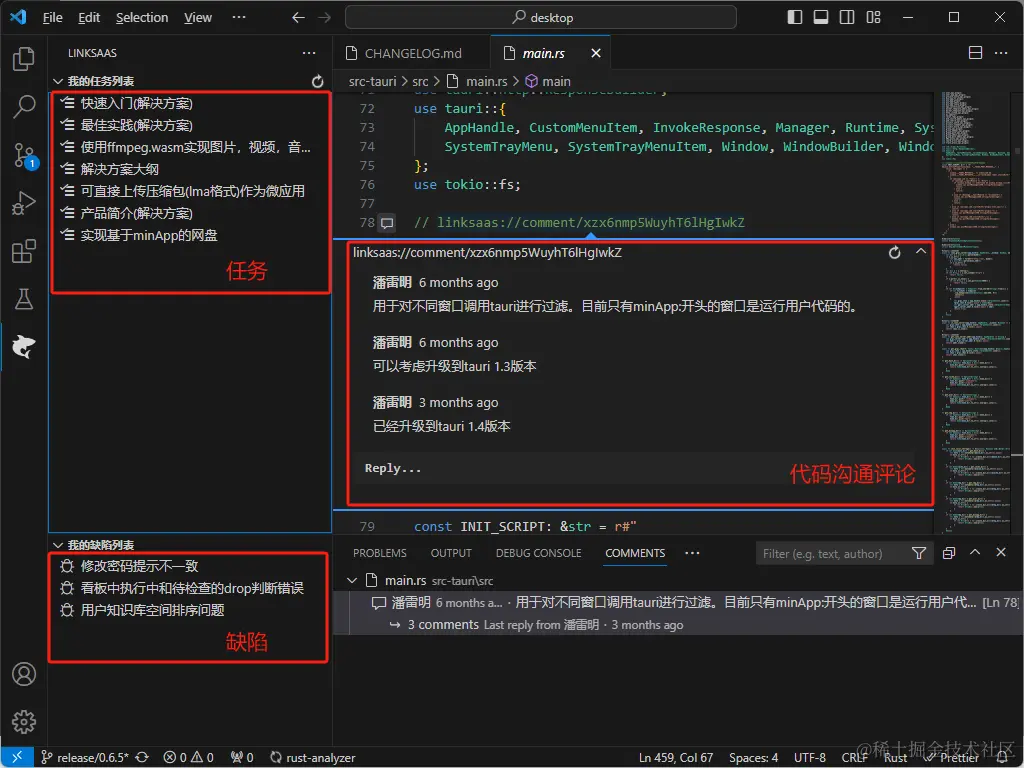Viewport: 1024px width, 768px height.
Task: Open Source Control view with badge
Action: (25, 155)
